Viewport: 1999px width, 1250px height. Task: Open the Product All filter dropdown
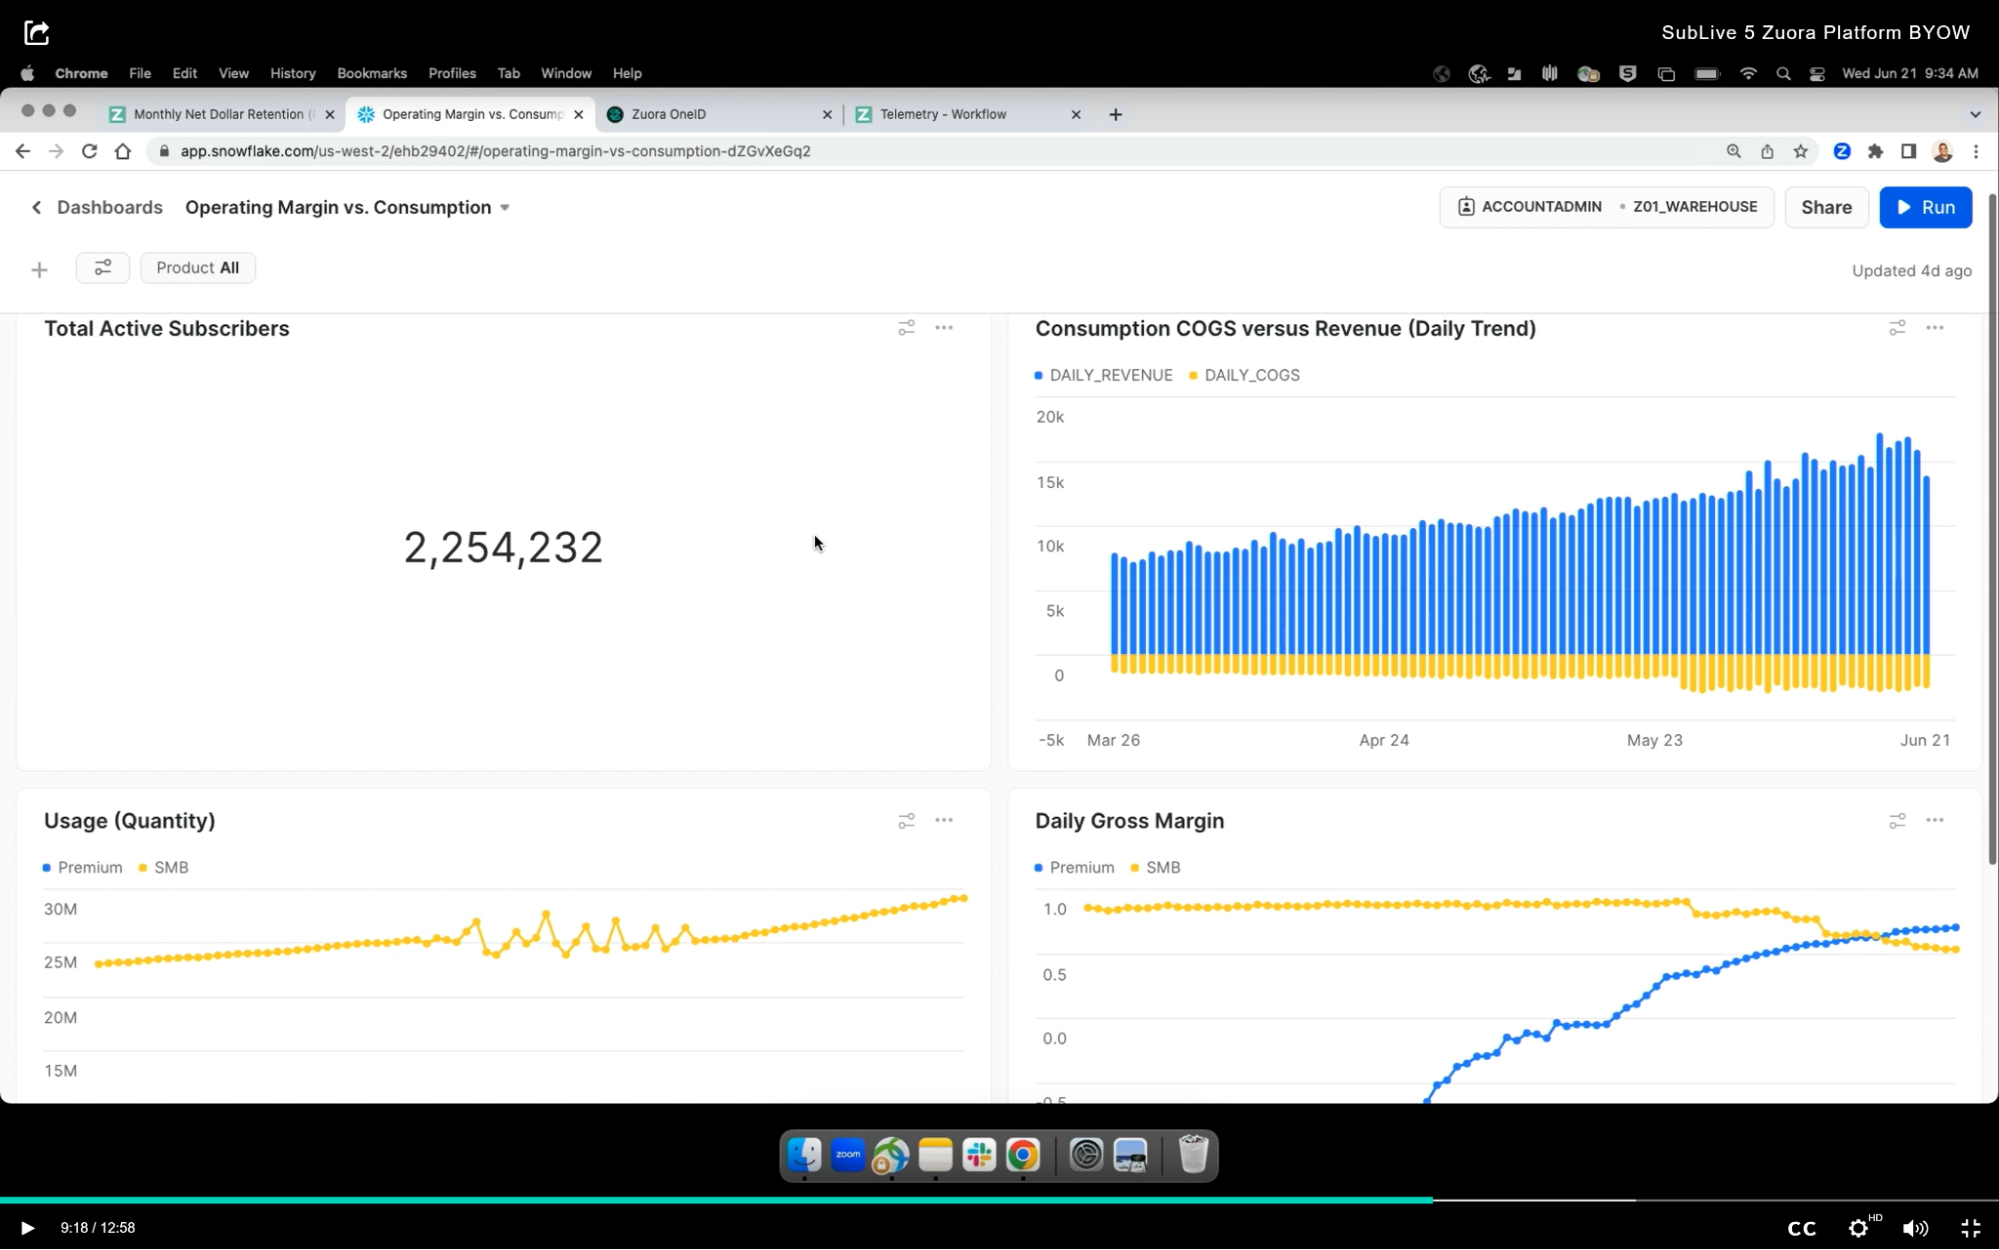[x=198, y=268]
